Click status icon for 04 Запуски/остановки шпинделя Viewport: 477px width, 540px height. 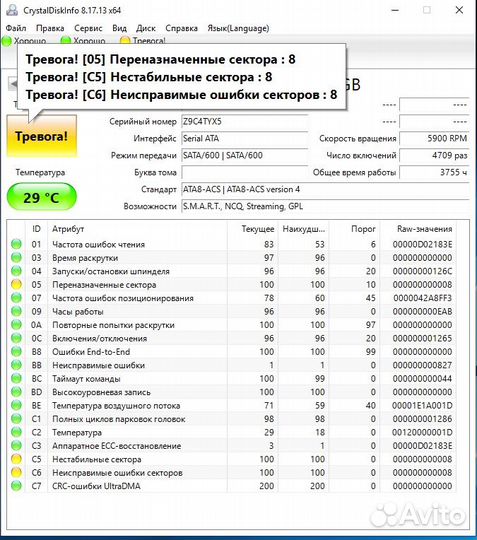(x=16, y=271)
